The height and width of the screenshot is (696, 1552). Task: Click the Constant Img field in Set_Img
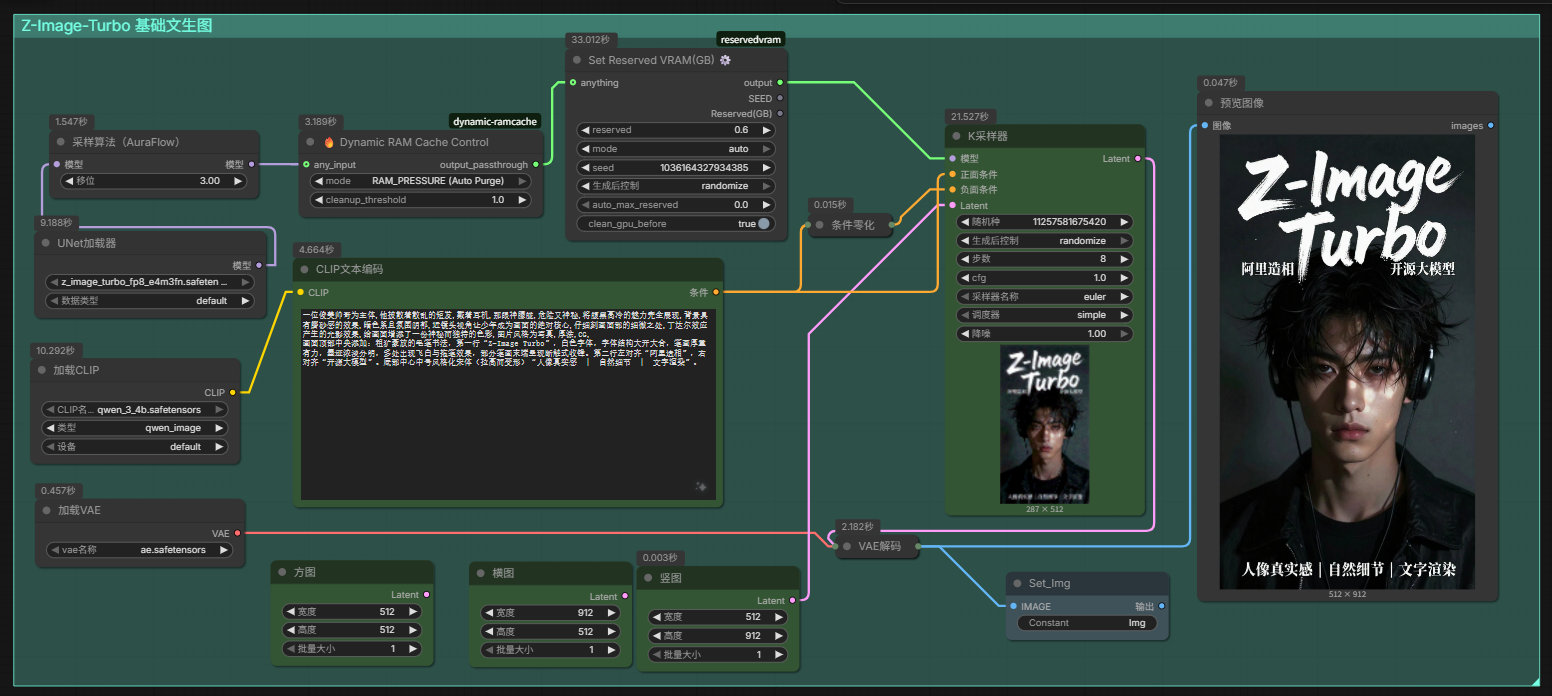point(1087,623)
